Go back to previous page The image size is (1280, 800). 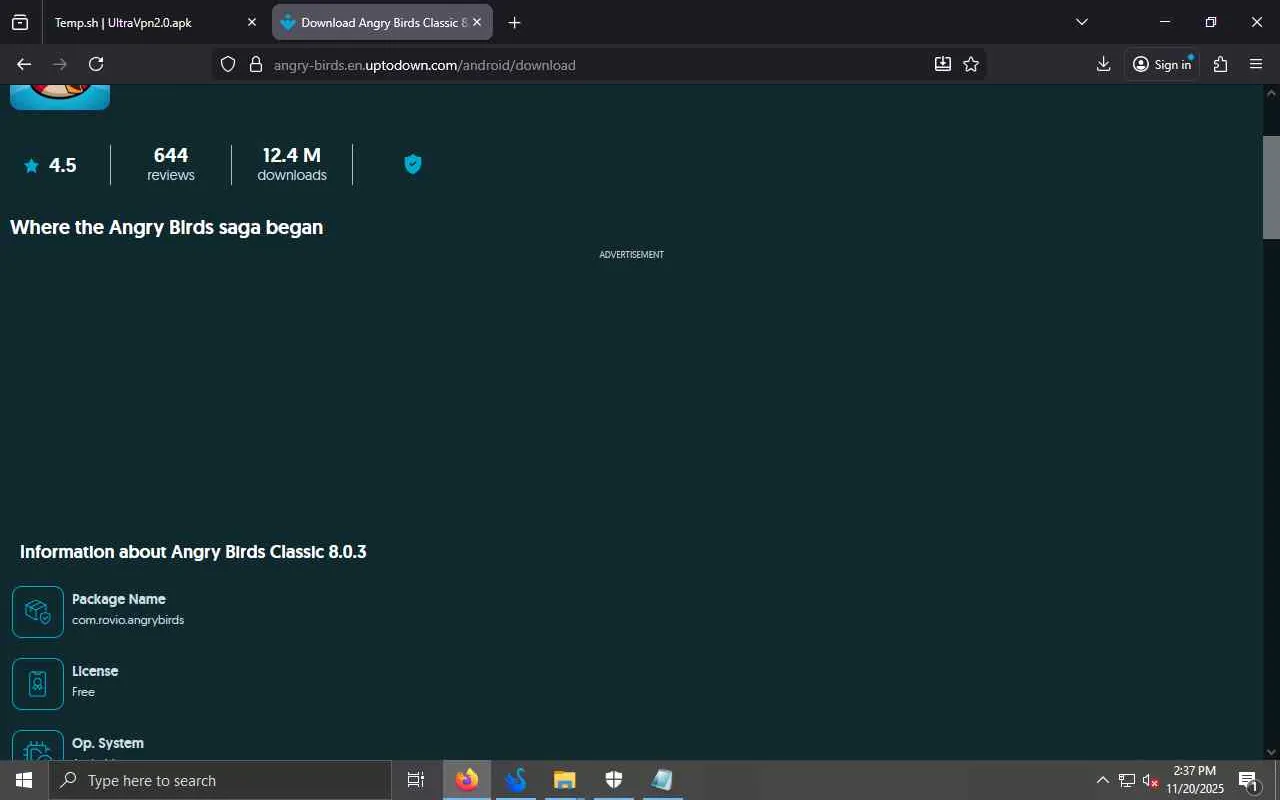pyautogui.click(x=24, y=64)
